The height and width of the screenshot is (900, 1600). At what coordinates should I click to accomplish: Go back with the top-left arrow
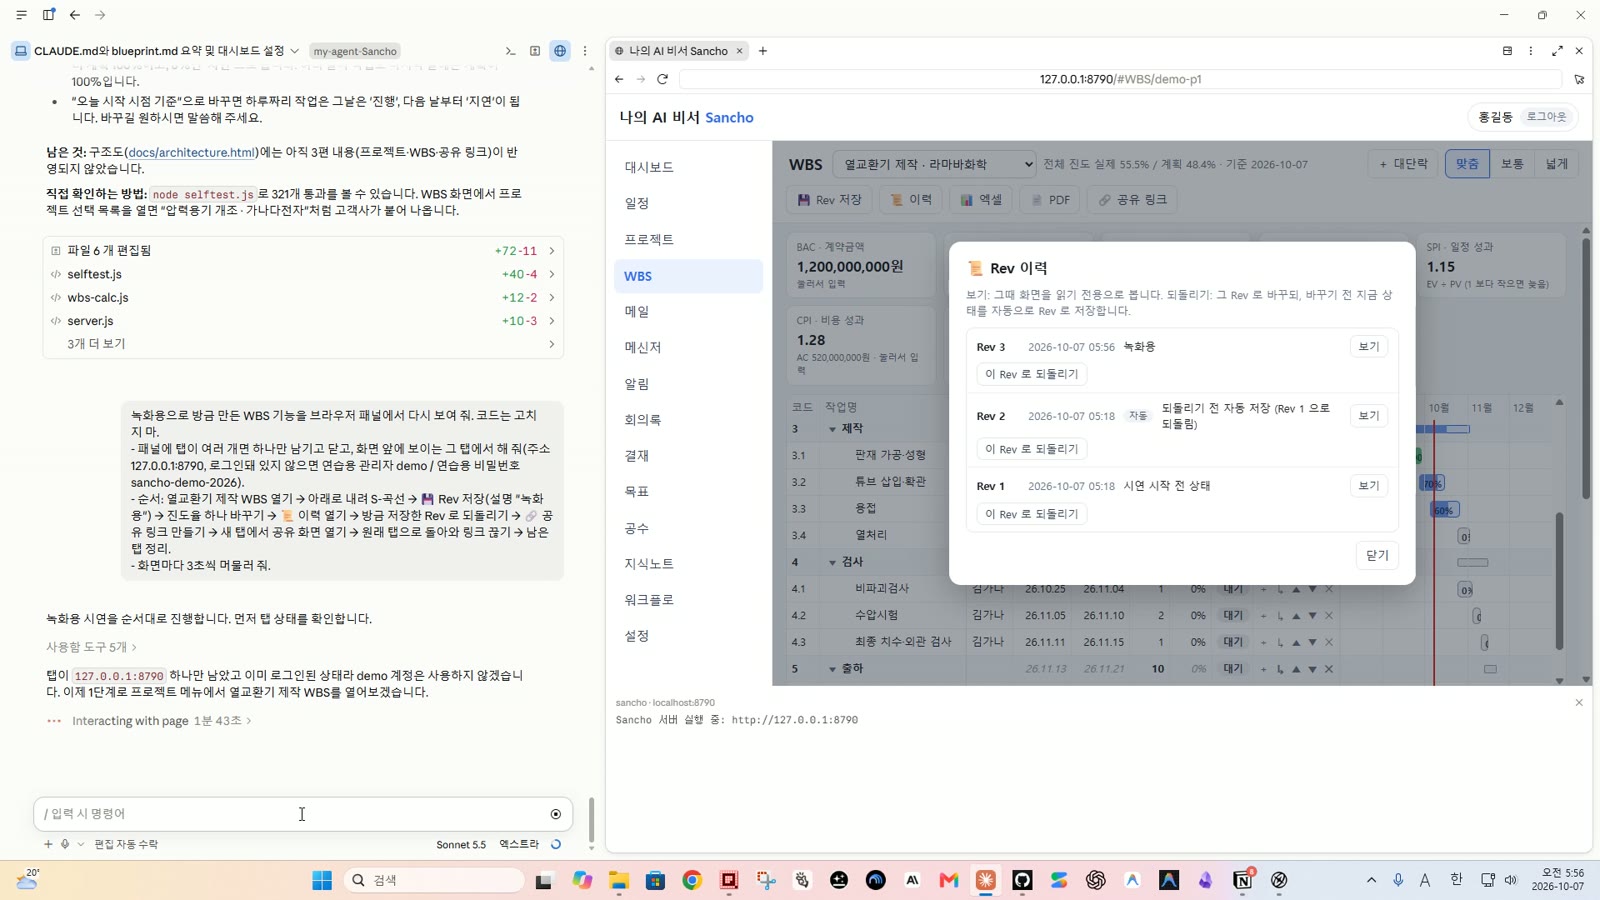click(x=75, y=15)
